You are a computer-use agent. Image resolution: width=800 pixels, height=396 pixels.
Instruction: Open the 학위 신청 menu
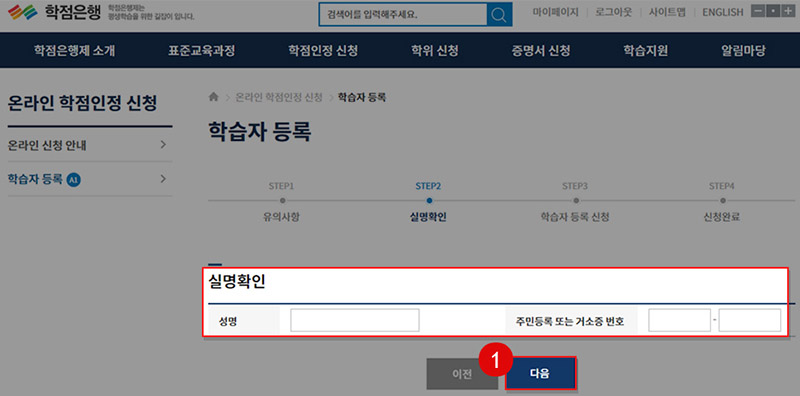435,51
